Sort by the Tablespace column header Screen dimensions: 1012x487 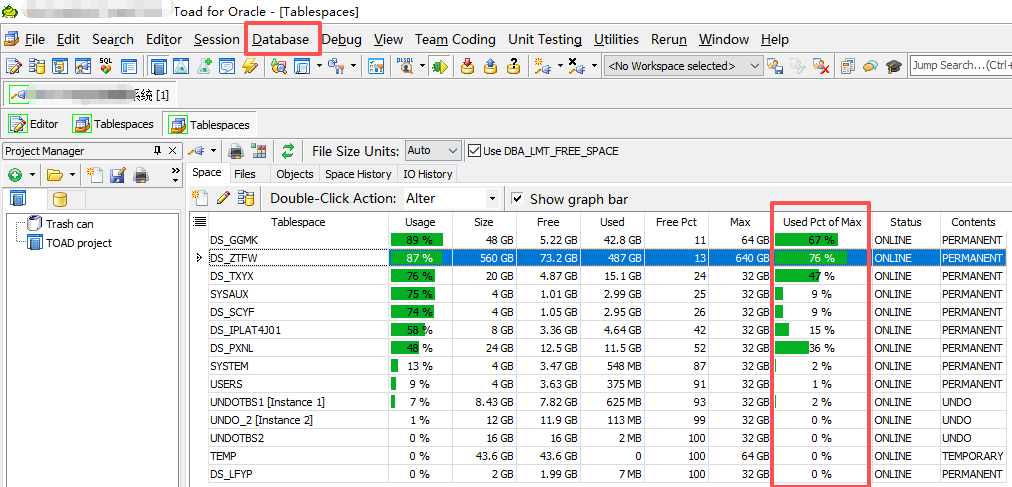(x=298, y=222)
